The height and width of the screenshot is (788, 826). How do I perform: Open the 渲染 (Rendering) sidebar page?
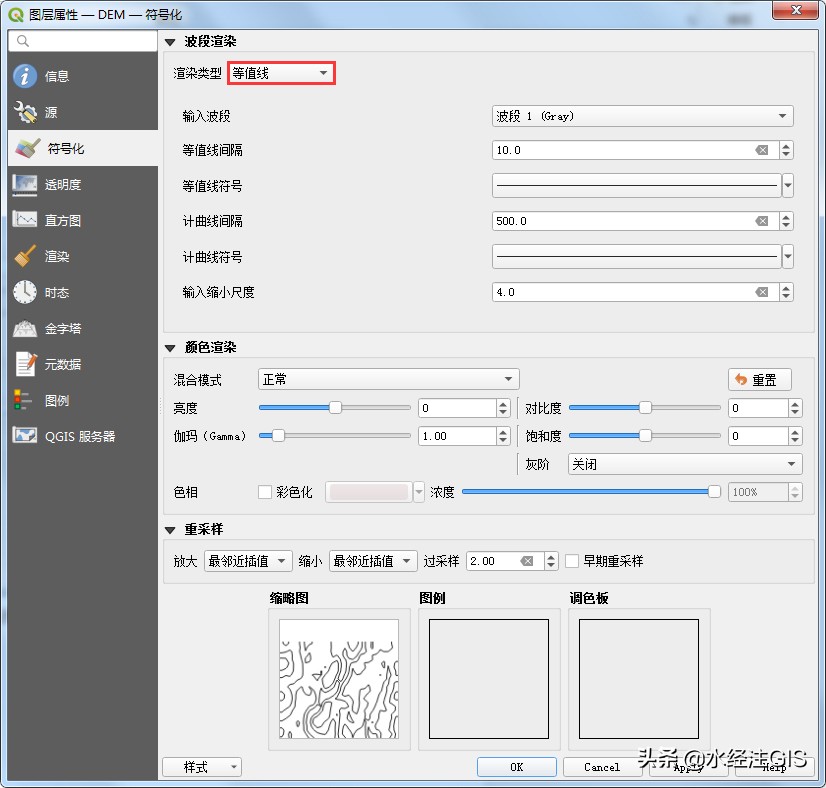pyautogui.click(x=83, y=257)
